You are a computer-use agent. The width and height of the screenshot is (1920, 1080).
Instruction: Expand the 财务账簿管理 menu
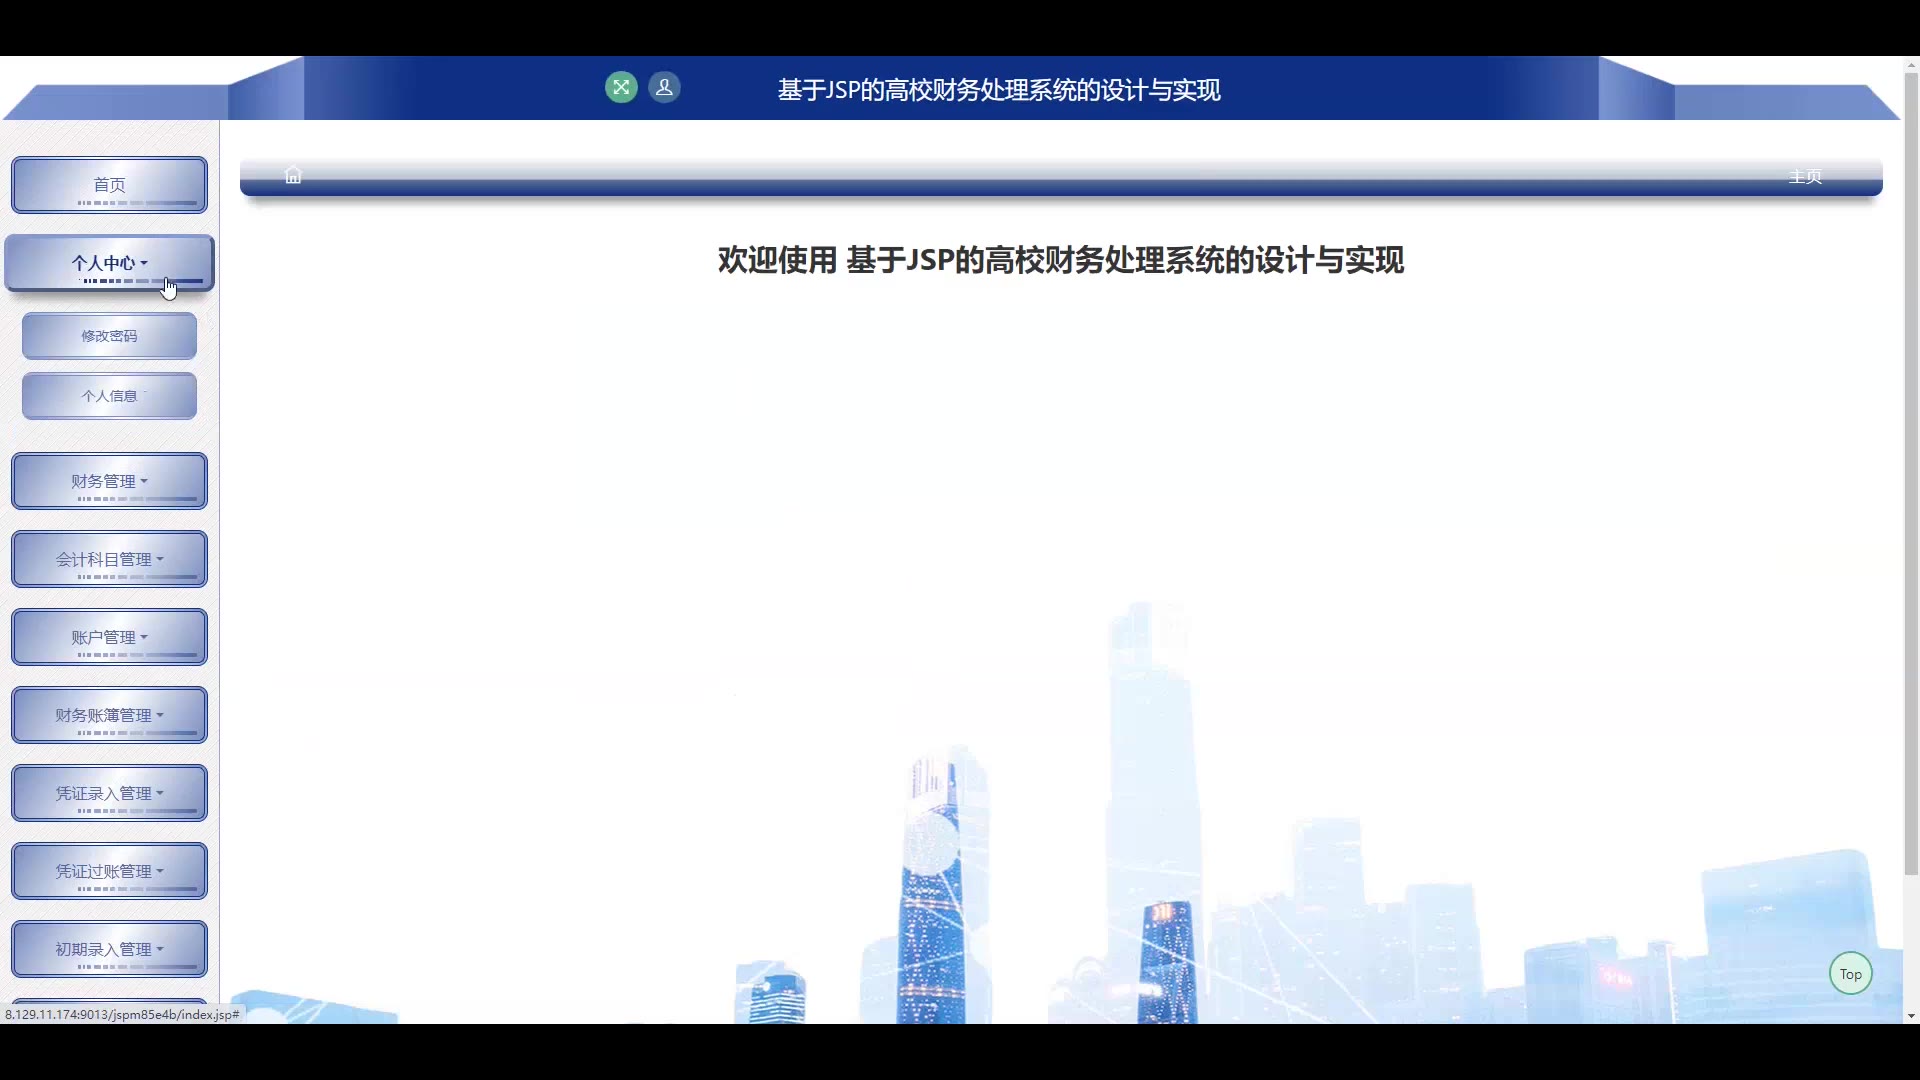(110, 715)
